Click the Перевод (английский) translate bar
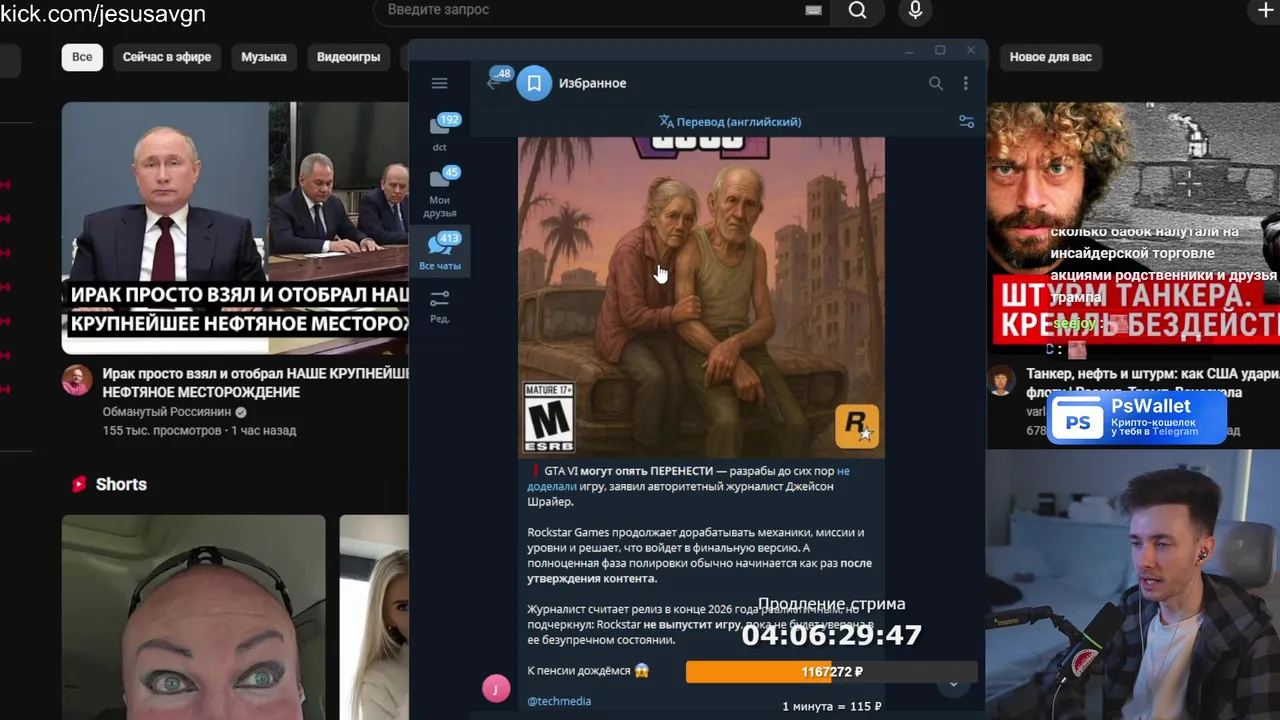Viewport: 1280px width, 720px height. [730, 121]
